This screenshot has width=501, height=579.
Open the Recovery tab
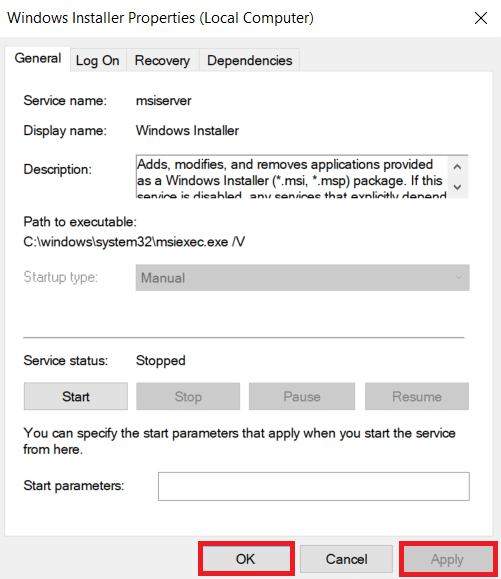[162, 60]
